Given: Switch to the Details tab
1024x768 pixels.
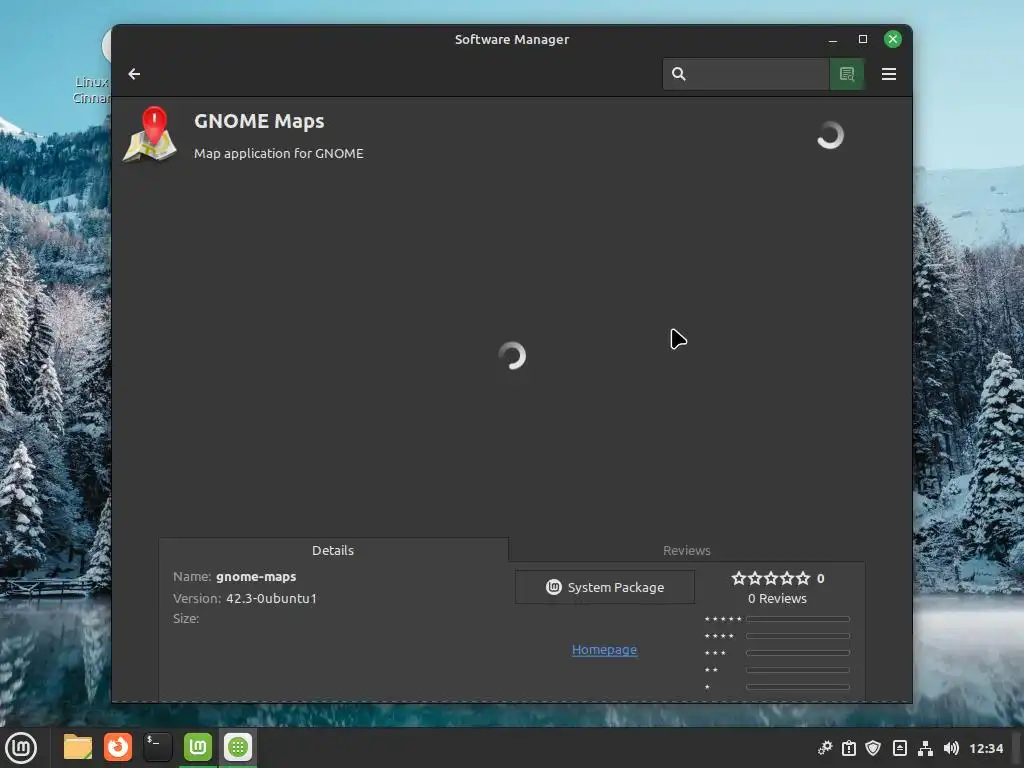Looking at the screenshot, I should [x=333, y=550].
